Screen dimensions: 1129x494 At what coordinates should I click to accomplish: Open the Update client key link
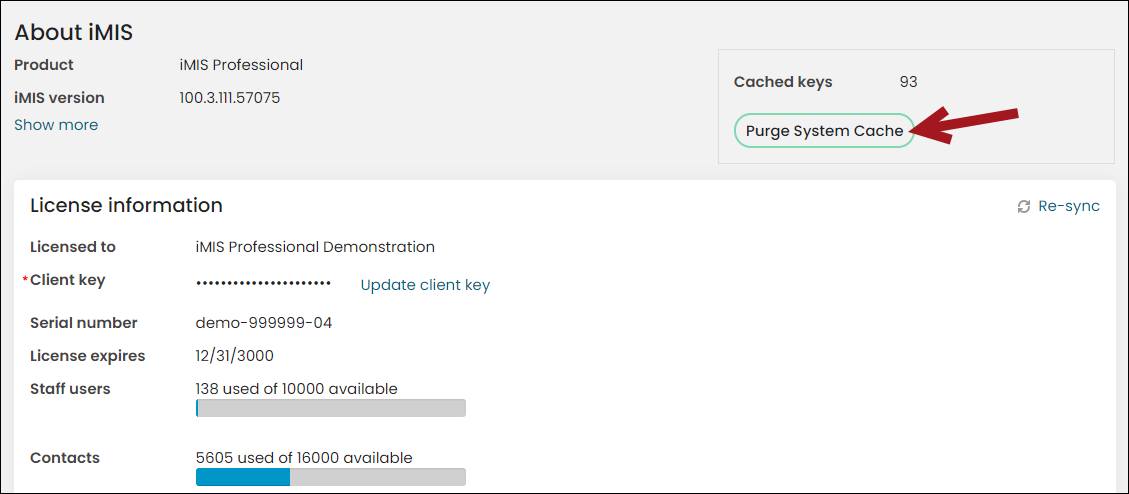pos(425,285)
